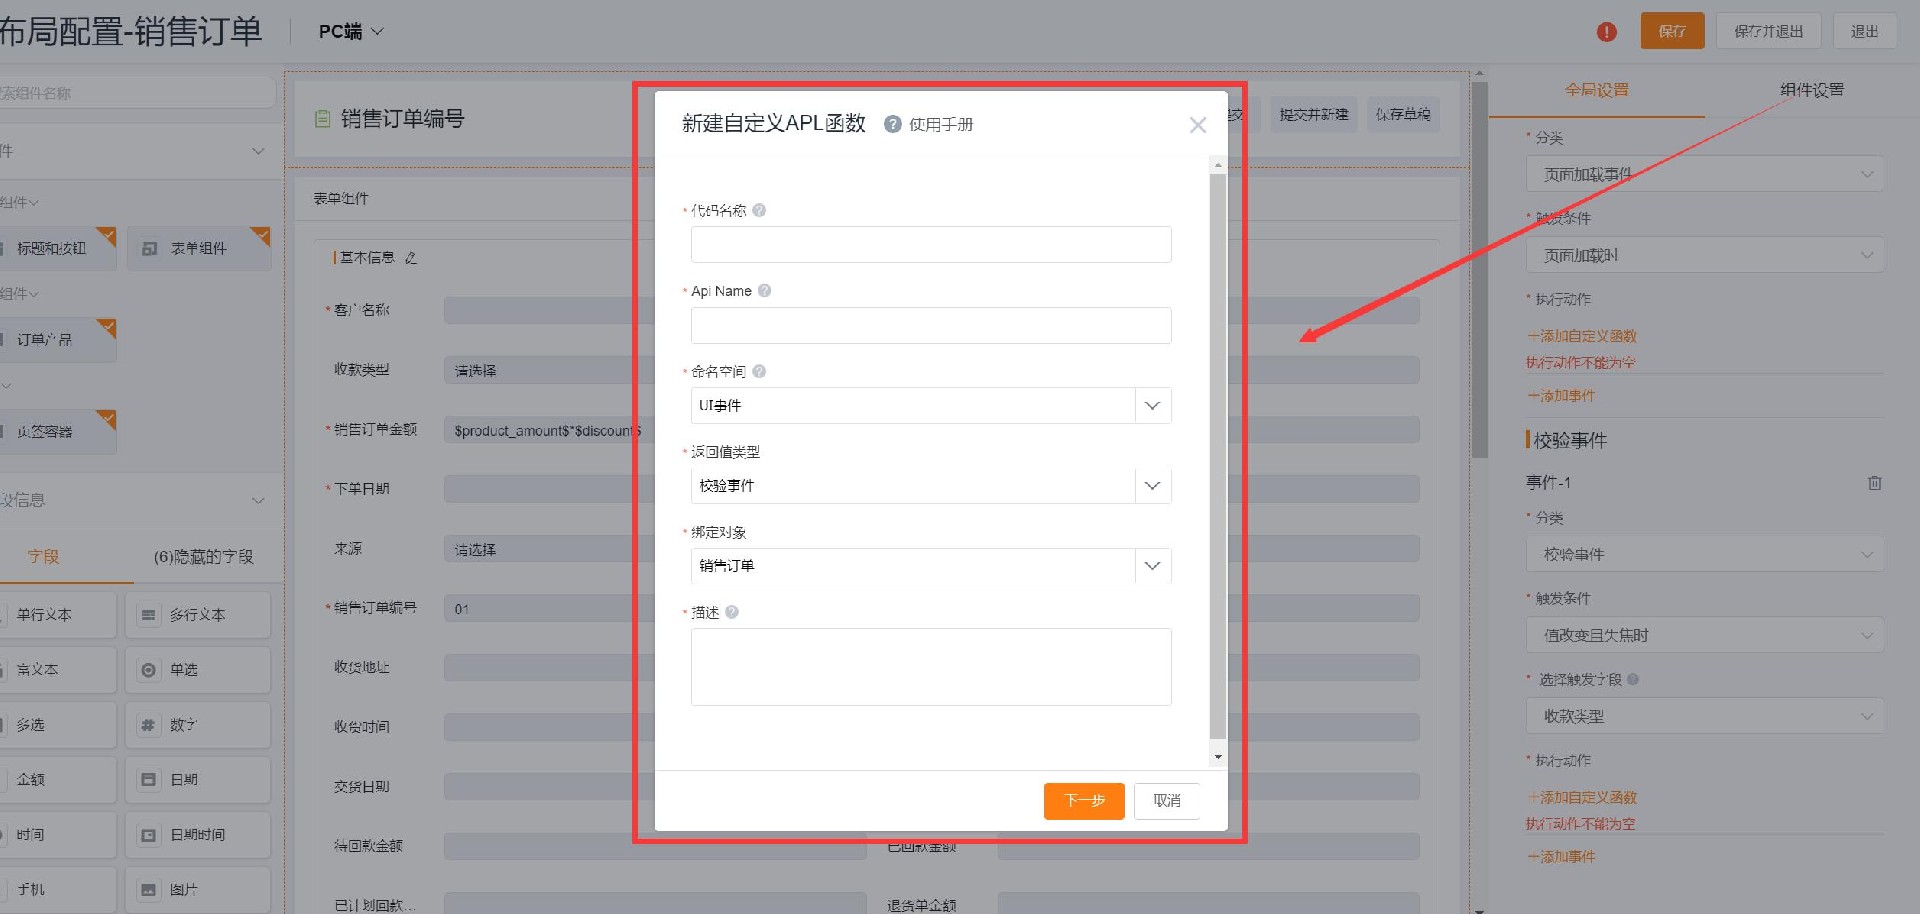
Task: Click the help icon beside 命名空间
Action: (x=759, y=371)
